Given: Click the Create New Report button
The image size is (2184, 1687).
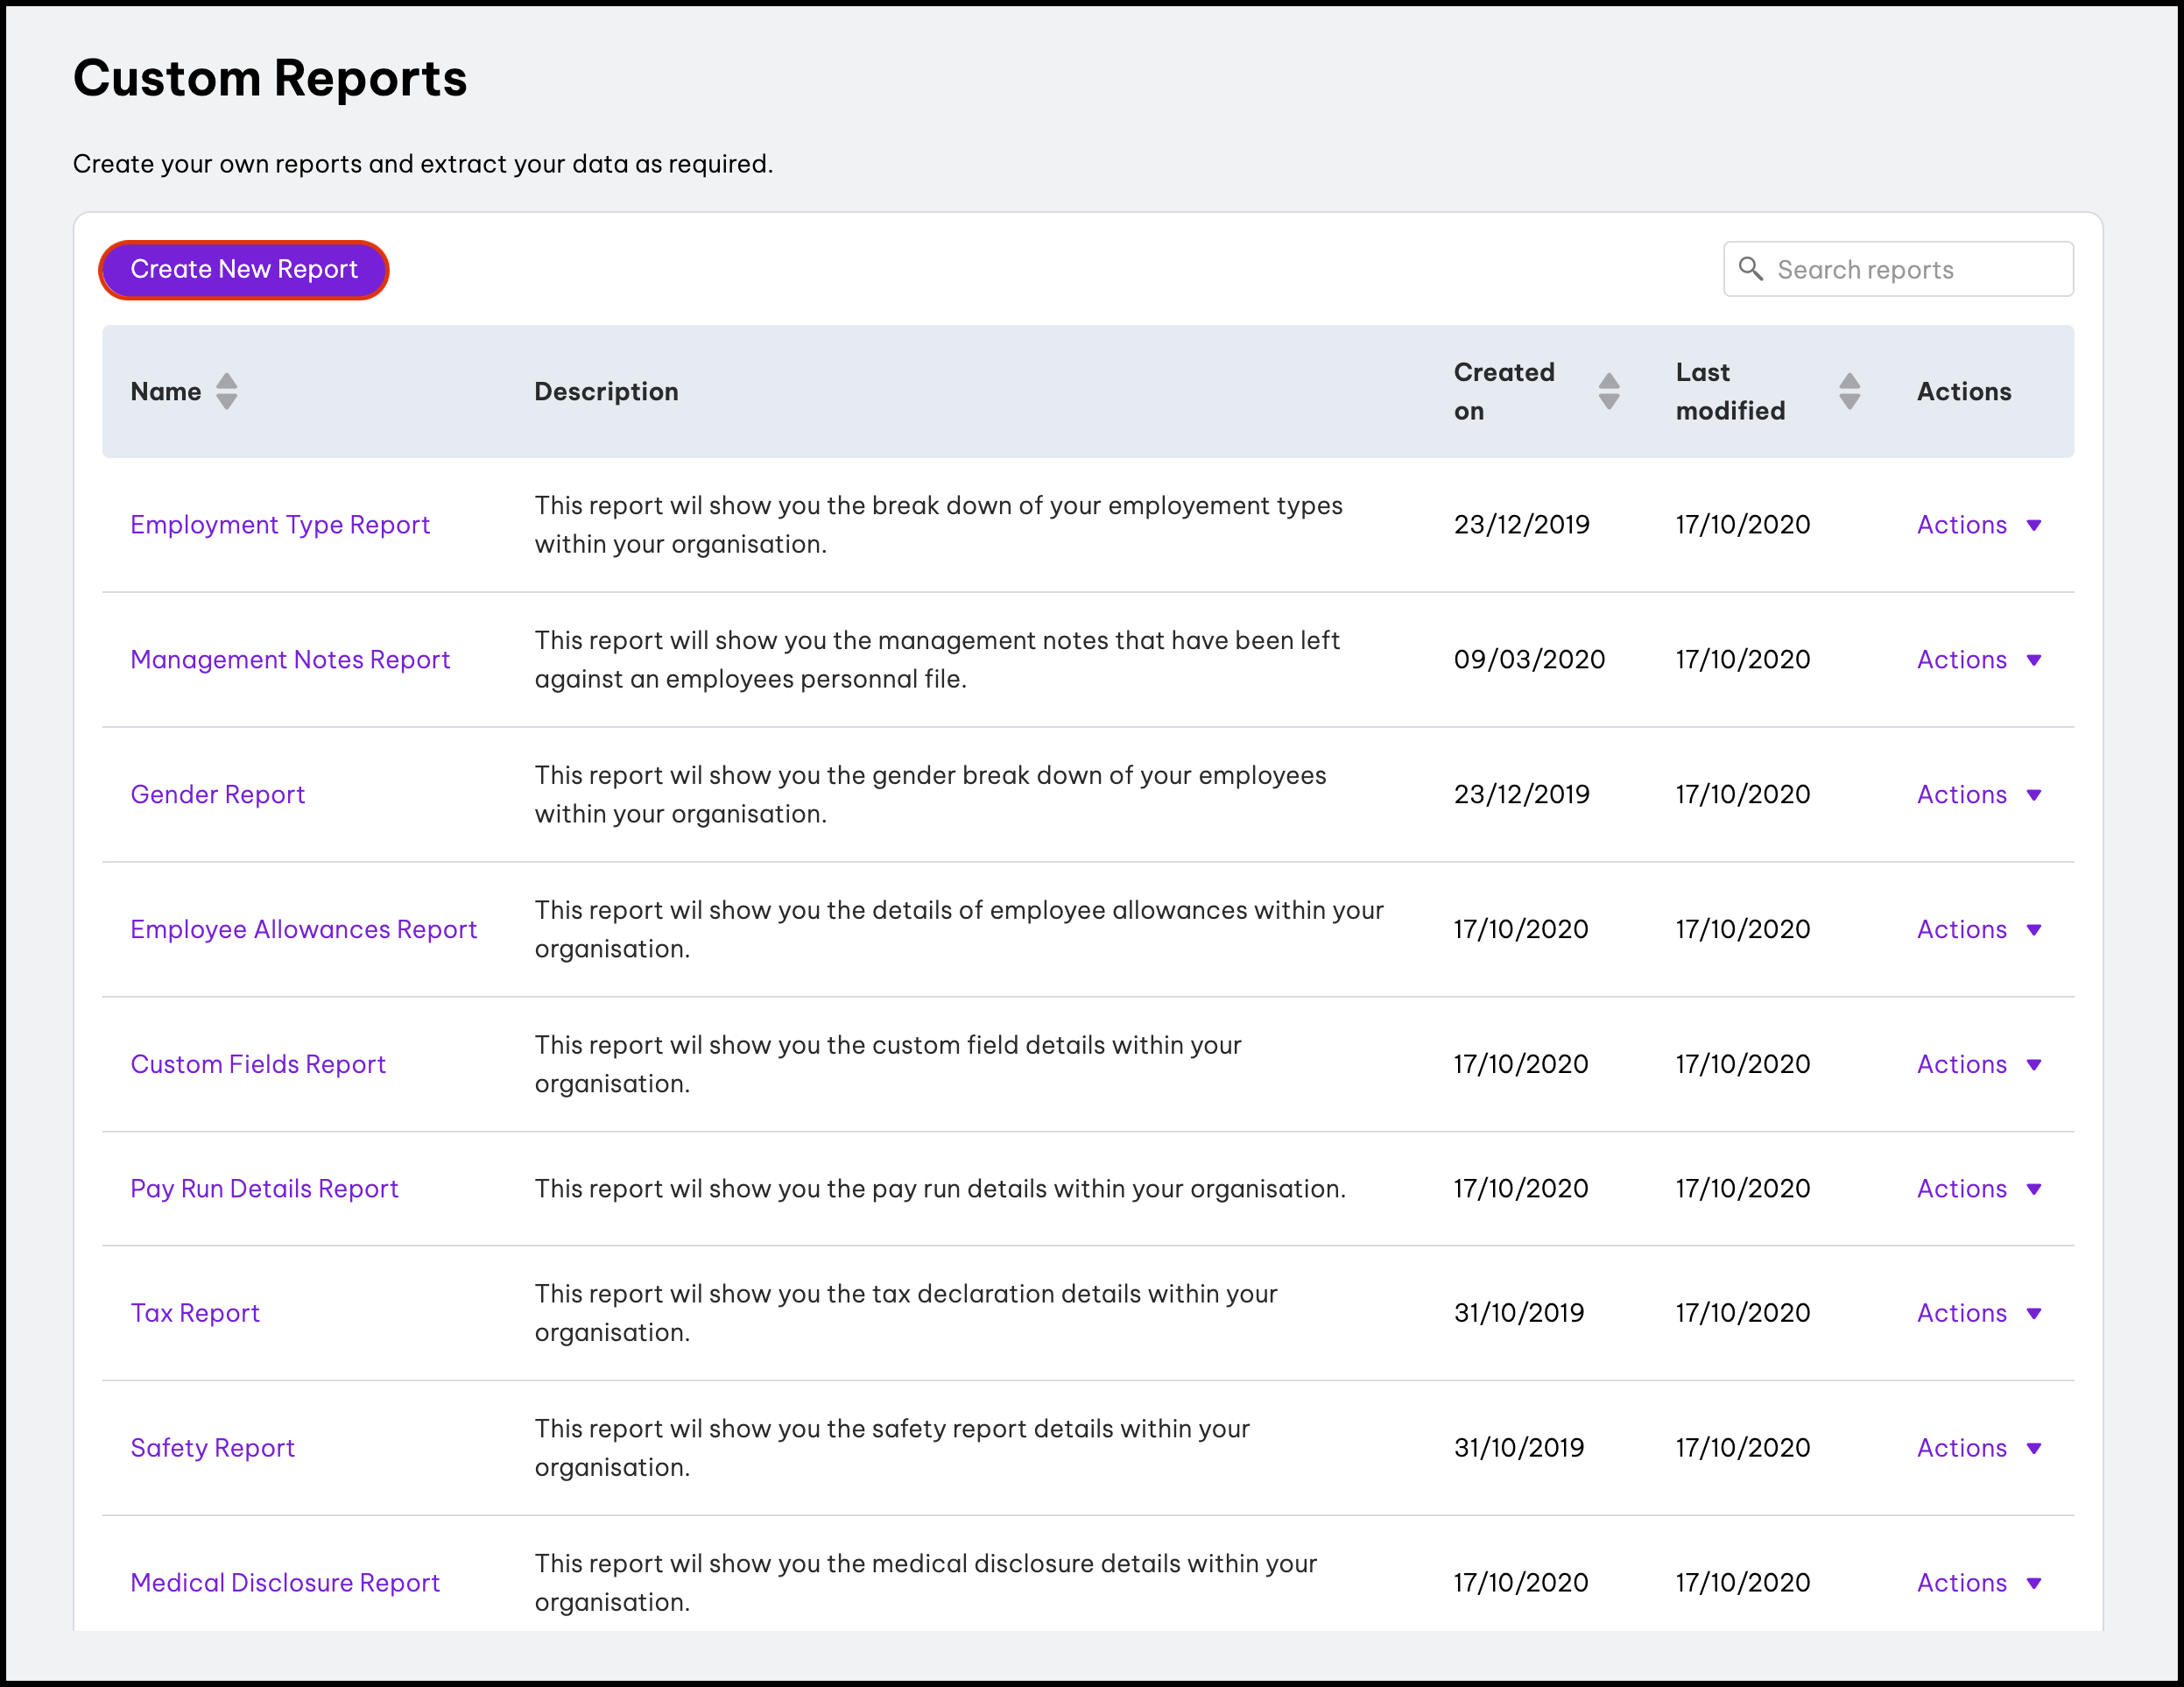Looking at the screenshot, I should [243, 270].
